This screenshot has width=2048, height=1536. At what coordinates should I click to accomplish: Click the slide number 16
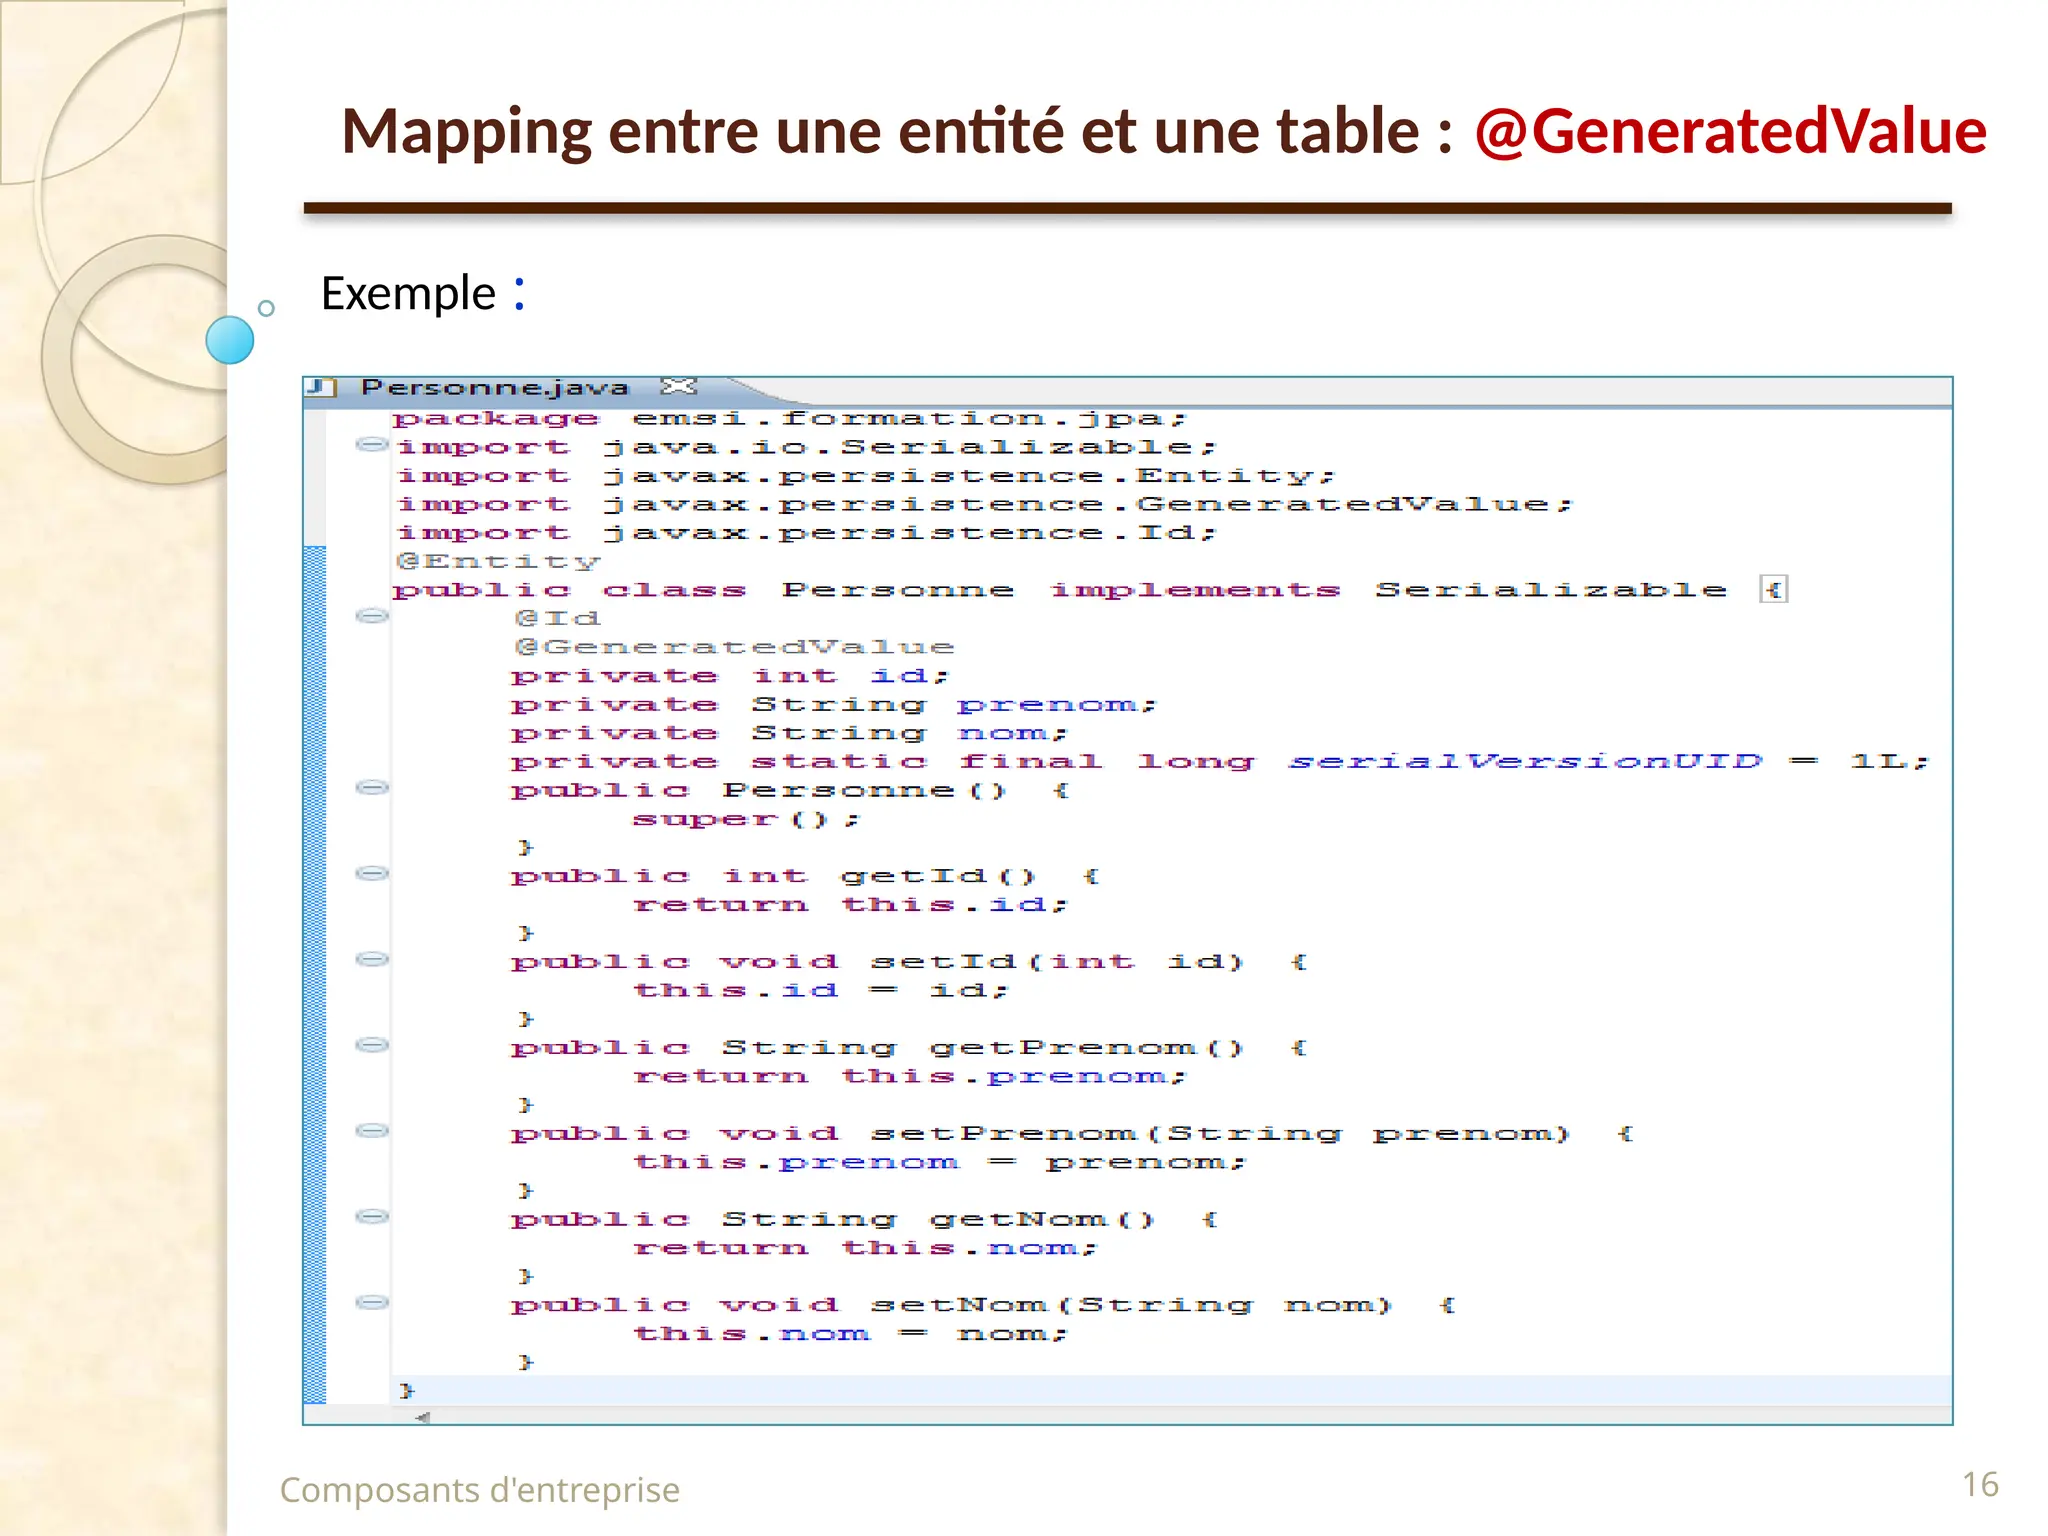coord(1980,1485)
